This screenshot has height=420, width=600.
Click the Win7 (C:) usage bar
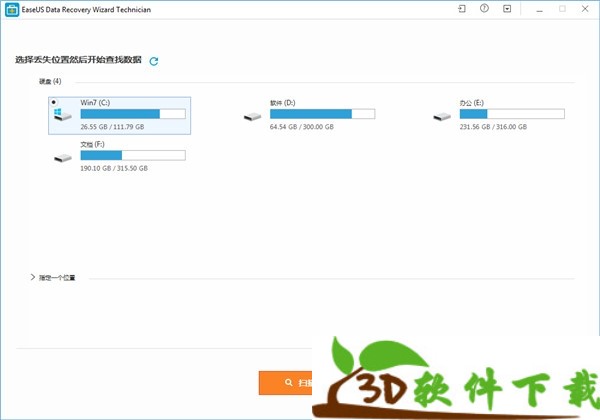tap(133, 114)
